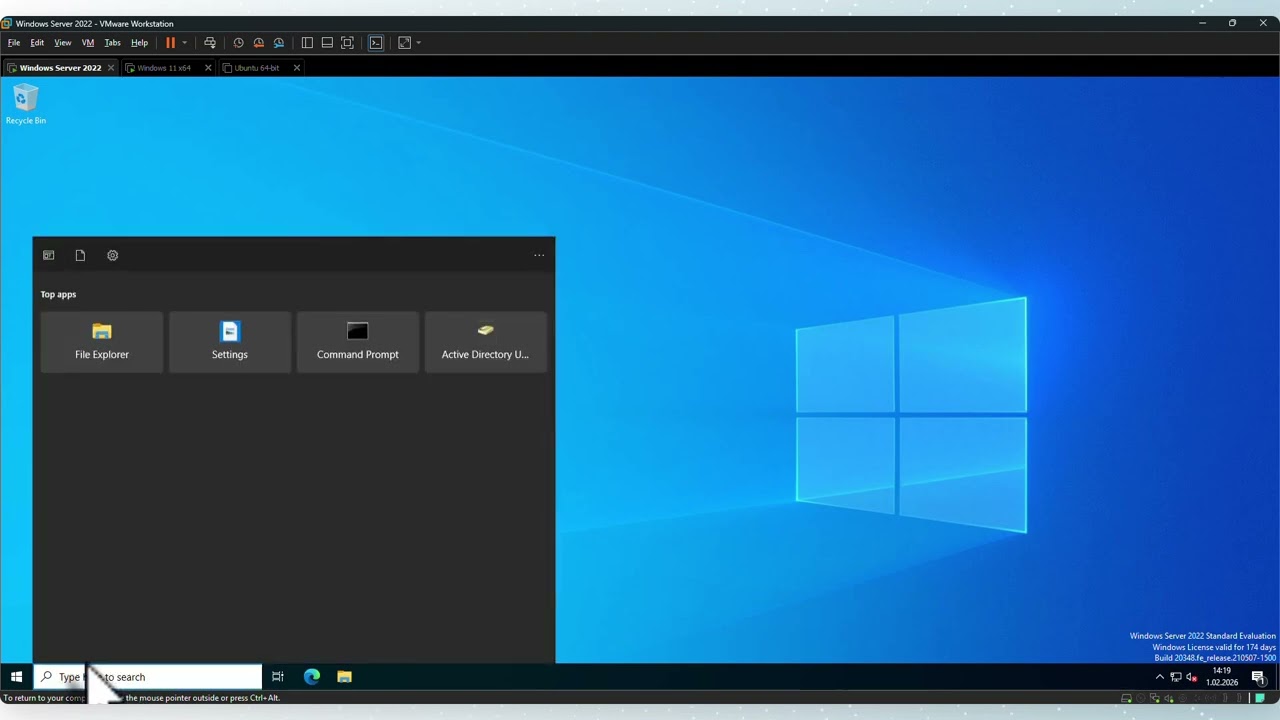Open Microsoft Edge from taskbar
Viewport: 1280px width, 720px height.
pyautogui.click(x=312, y=677)
